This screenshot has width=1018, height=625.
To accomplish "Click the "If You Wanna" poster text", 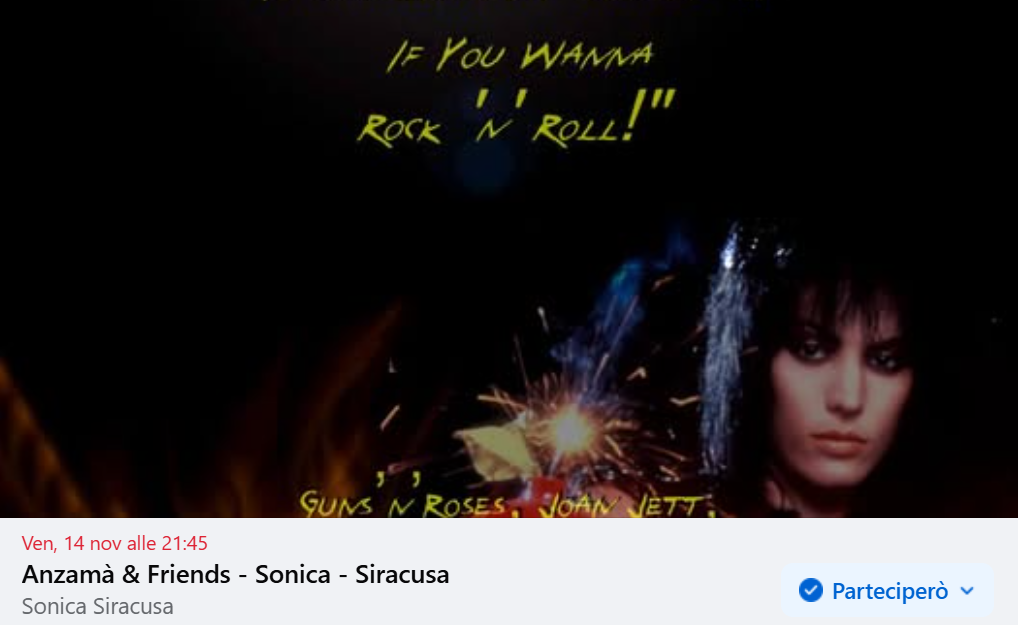I will [519, 55].
